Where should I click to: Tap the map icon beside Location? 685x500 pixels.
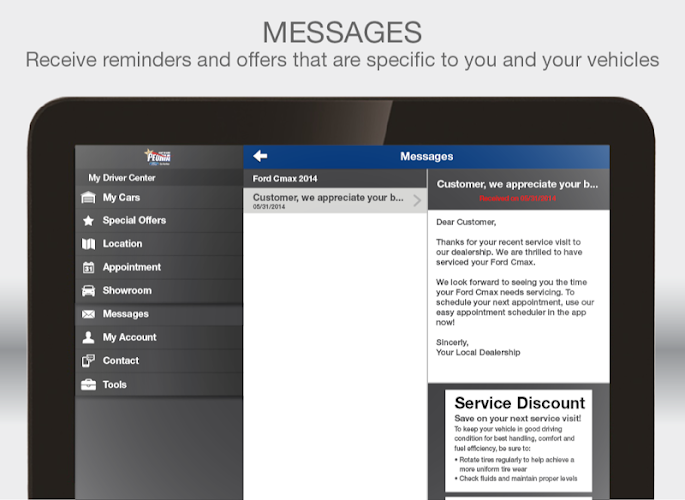point(88,244)
